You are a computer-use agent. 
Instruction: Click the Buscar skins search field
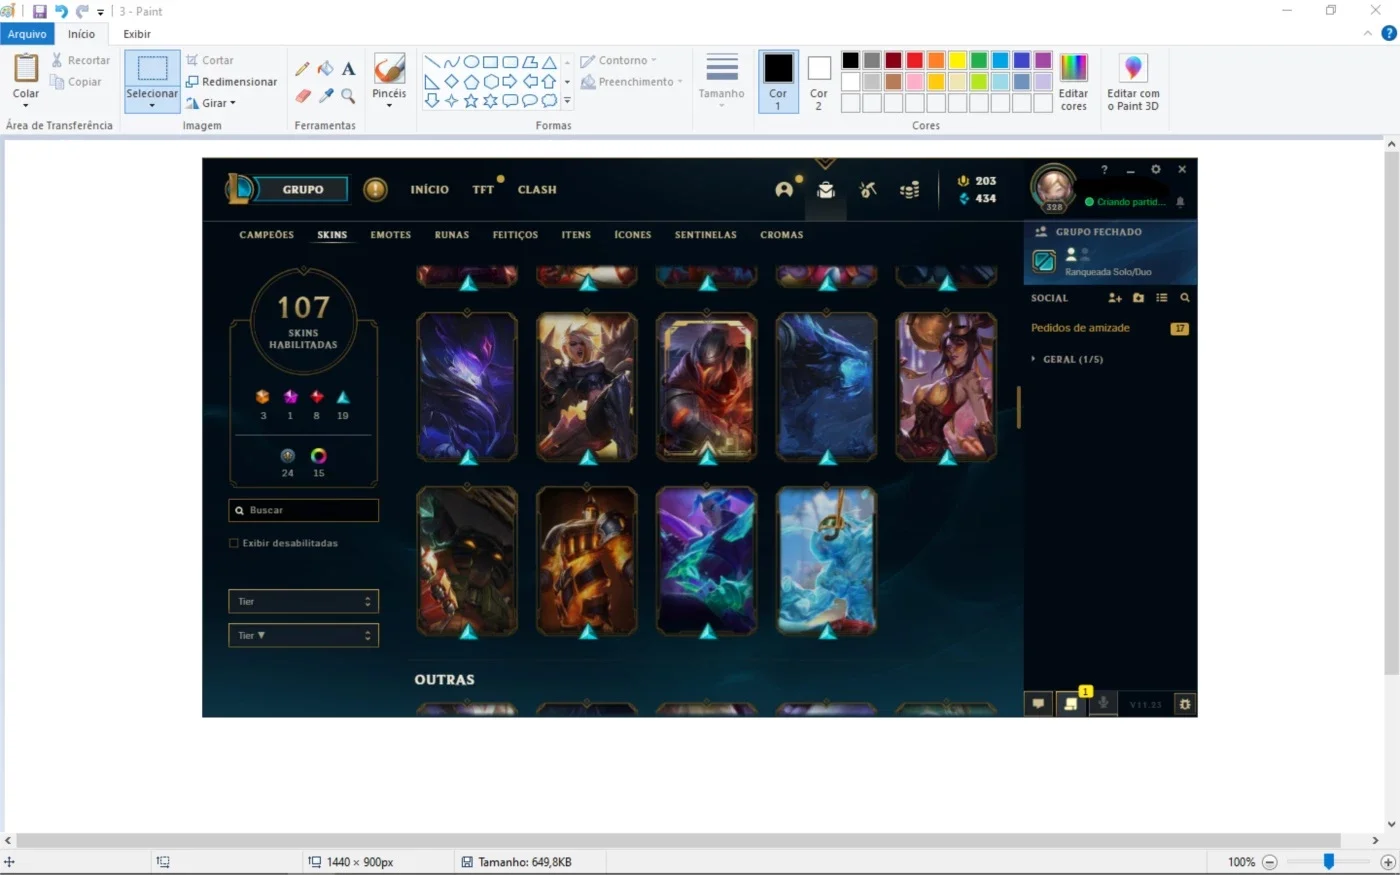coord(303,510)
